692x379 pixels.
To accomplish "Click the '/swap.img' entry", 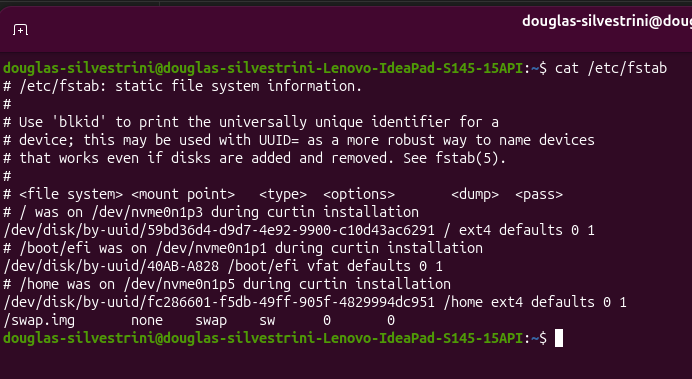I will [39, 320].
